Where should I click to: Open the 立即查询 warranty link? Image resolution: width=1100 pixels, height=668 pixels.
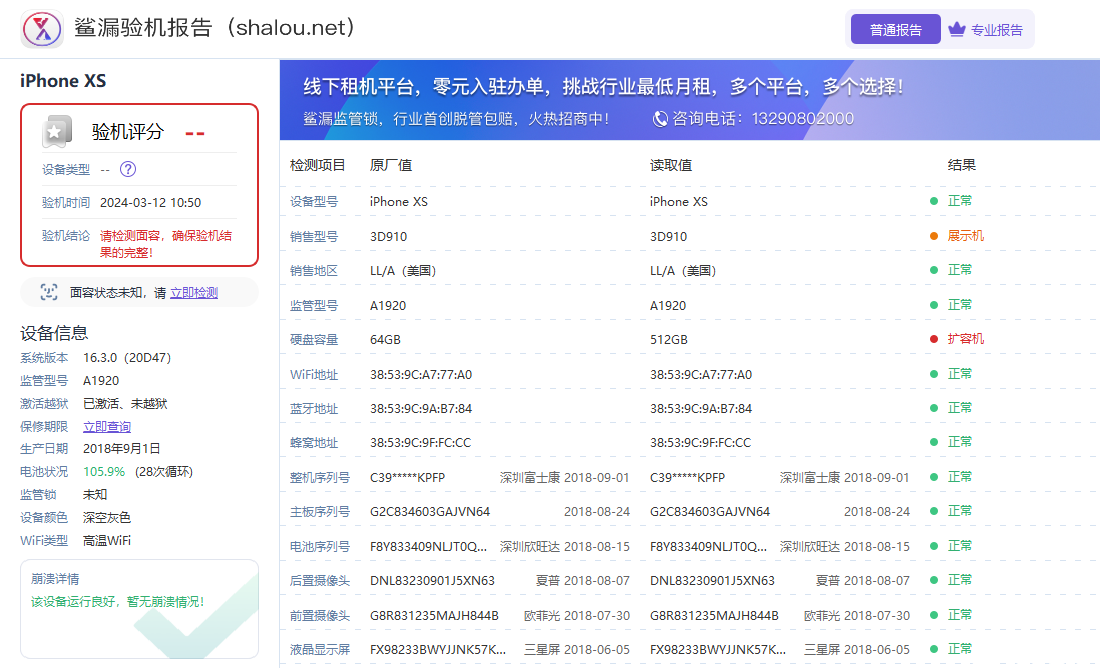click(x=107, y=427)
